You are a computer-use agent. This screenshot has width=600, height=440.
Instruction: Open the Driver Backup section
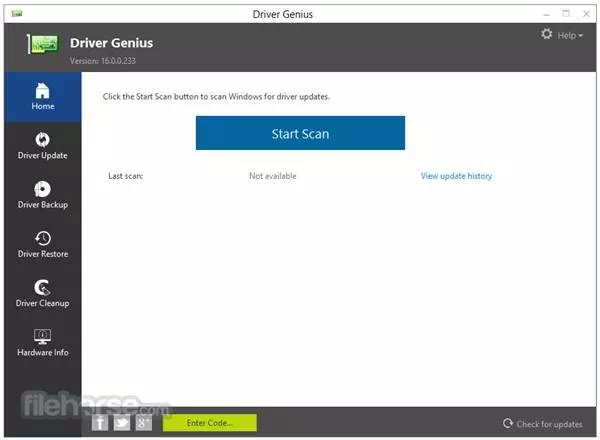[x=42, y=195]
